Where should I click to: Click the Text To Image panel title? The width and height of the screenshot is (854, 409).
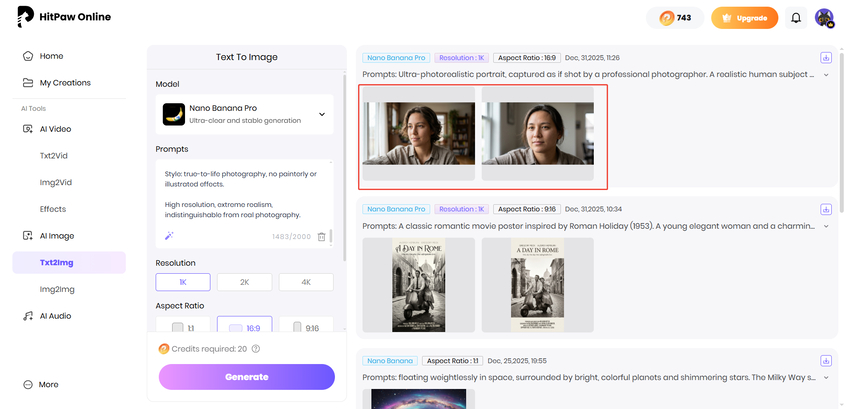247,57
